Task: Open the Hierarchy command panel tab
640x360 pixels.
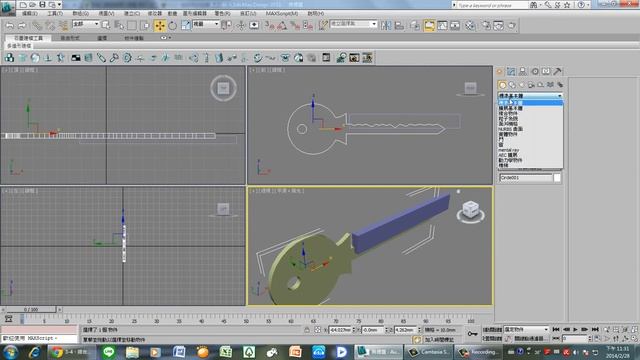Action: 523,71
